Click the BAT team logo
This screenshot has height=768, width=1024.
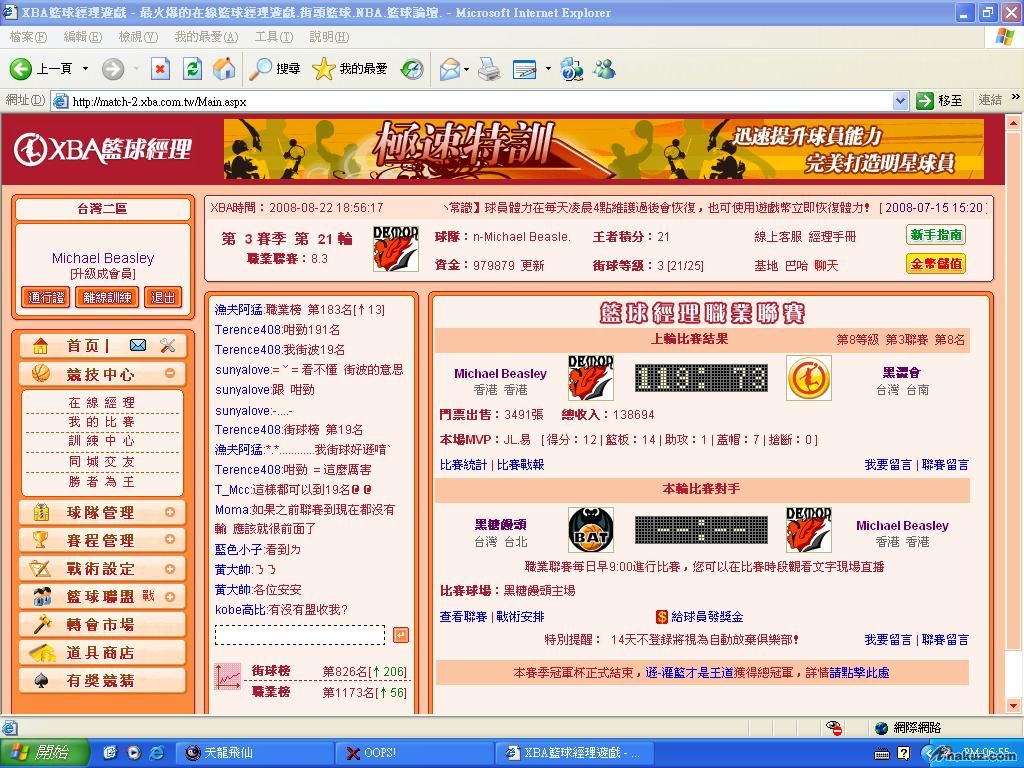(590, 530)
